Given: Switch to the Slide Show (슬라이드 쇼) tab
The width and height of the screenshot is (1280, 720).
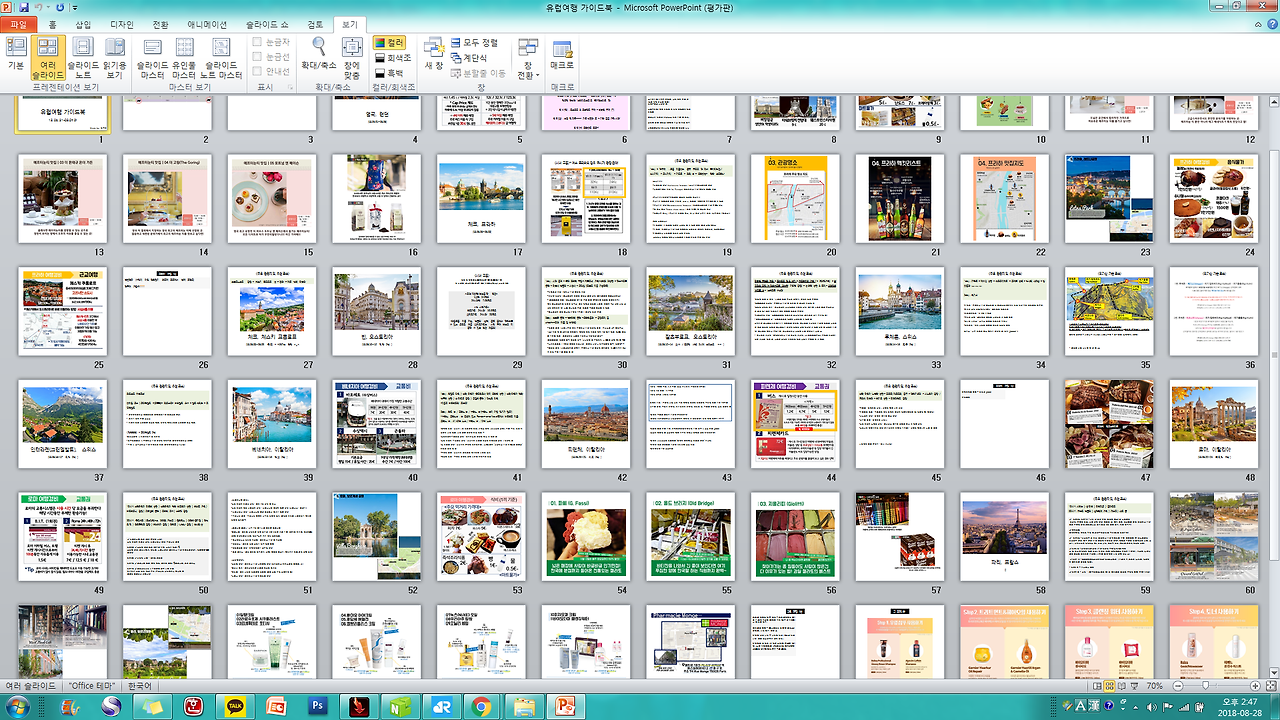Looking at the screenshot, I should 269,24.
